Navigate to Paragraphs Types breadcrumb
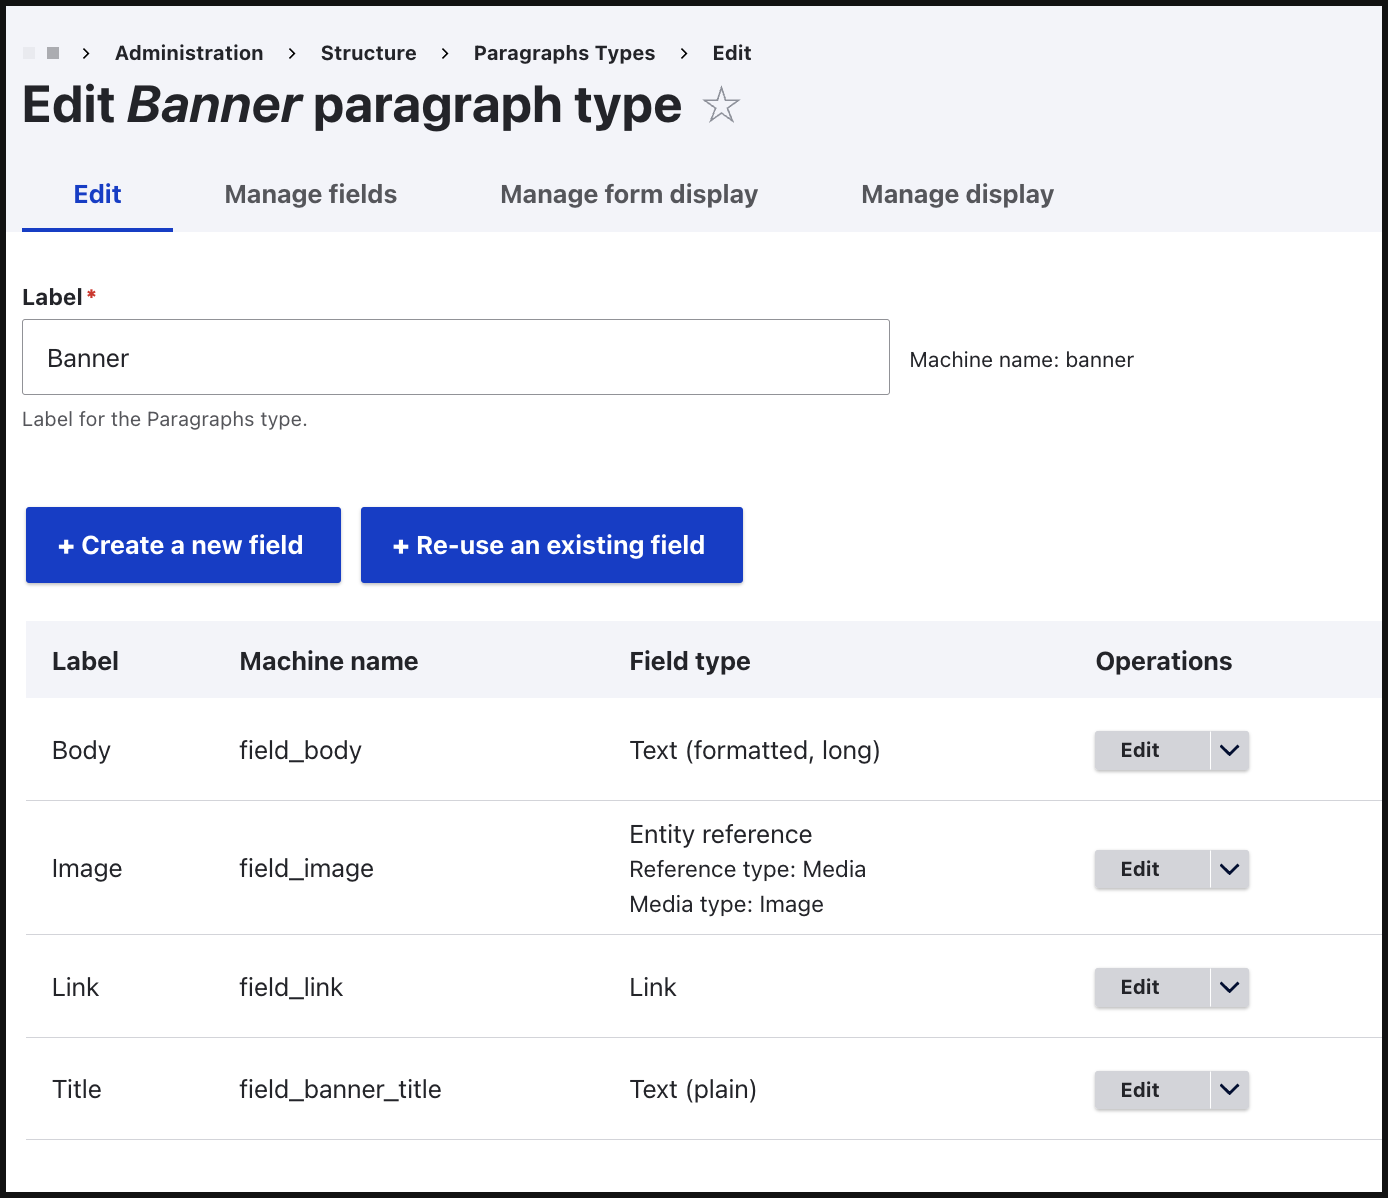Screen dimensions: 1388x1198 click(x=564, y=53)
